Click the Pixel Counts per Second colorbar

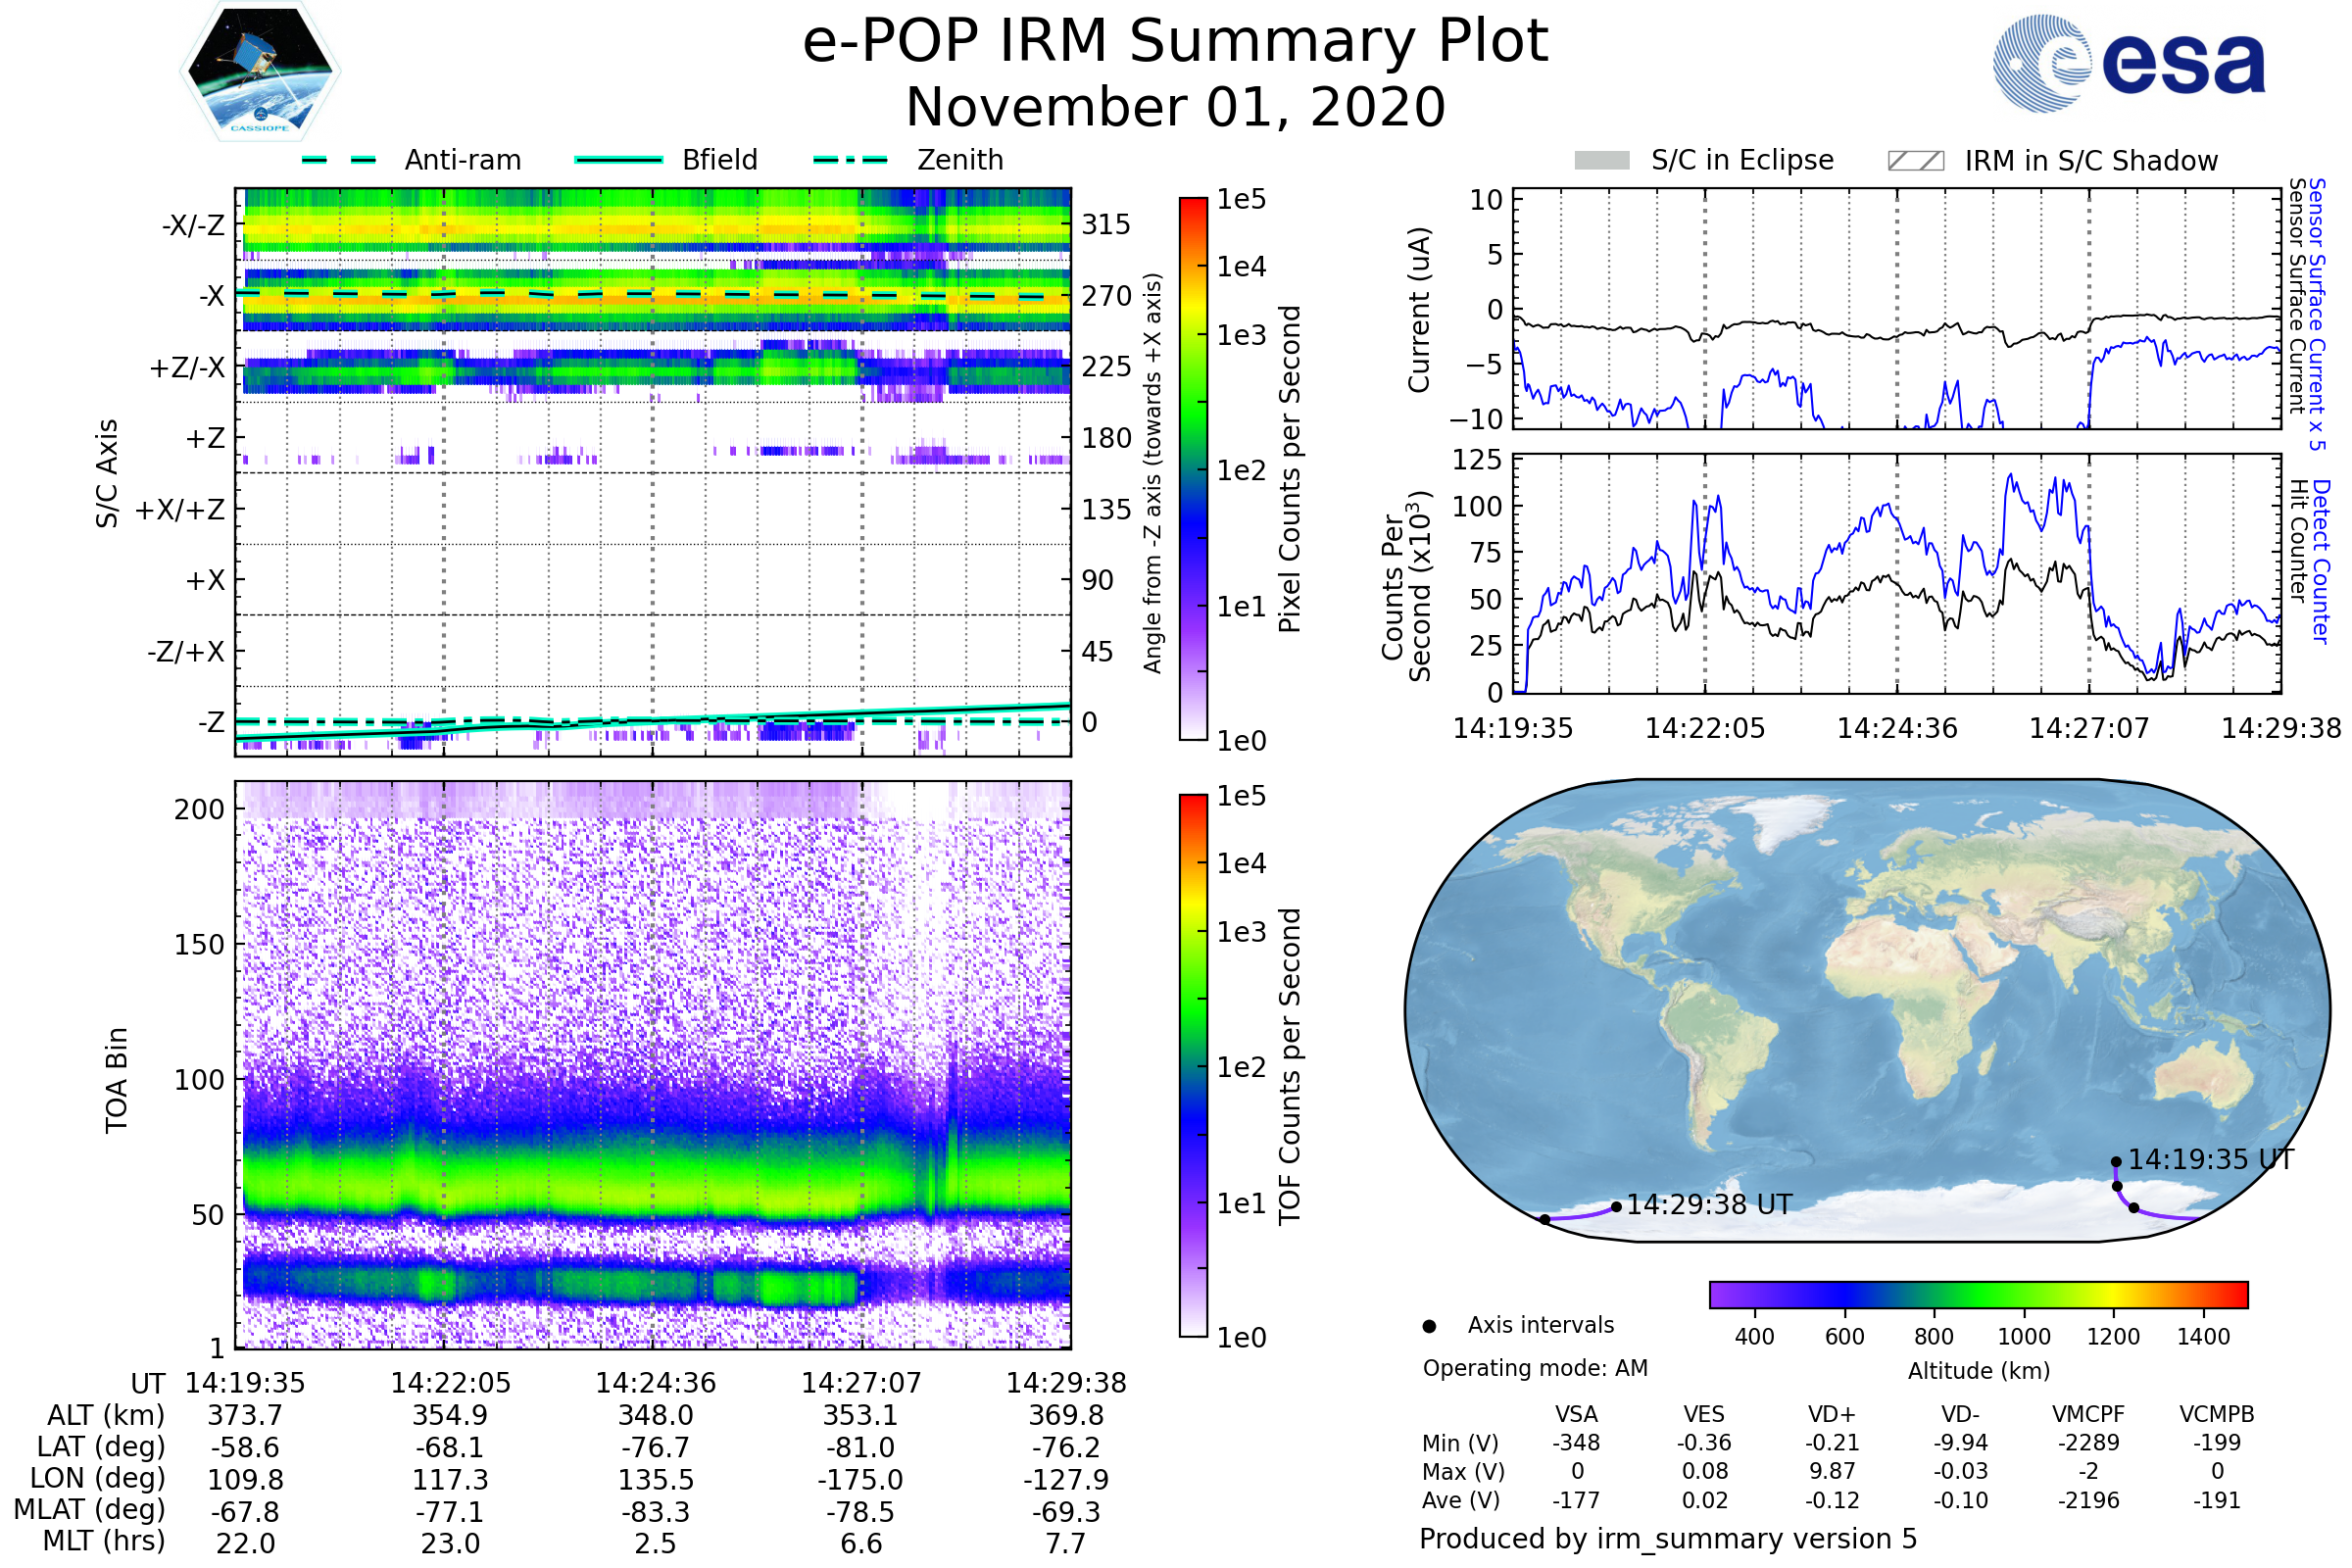point(1193,468)
